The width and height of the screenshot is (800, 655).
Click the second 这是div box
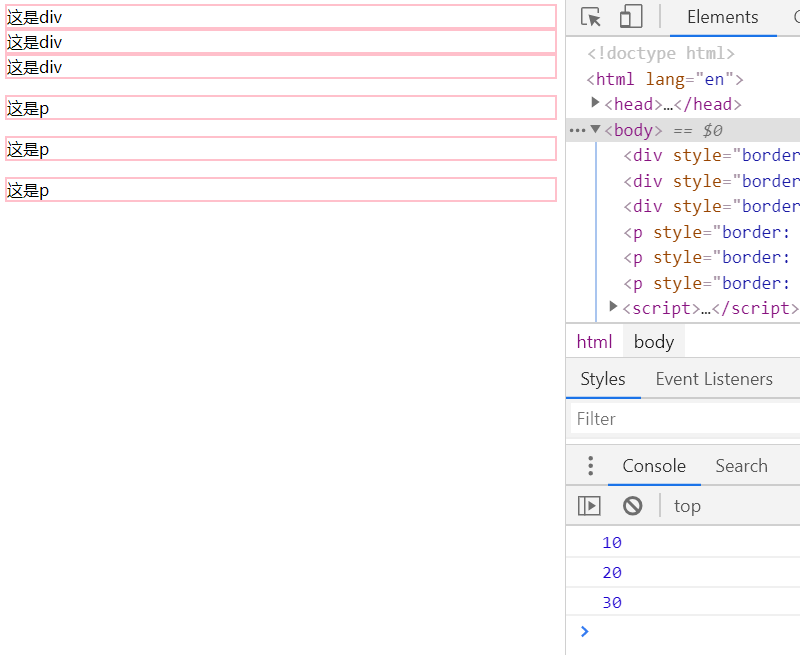click(281, 42)
